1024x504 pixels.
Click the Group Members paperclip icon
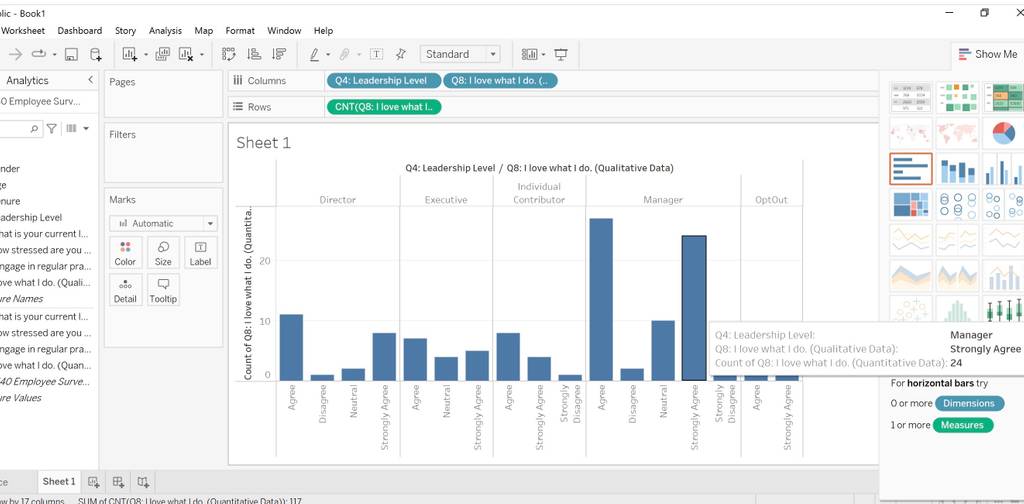(x=345, y=54)
